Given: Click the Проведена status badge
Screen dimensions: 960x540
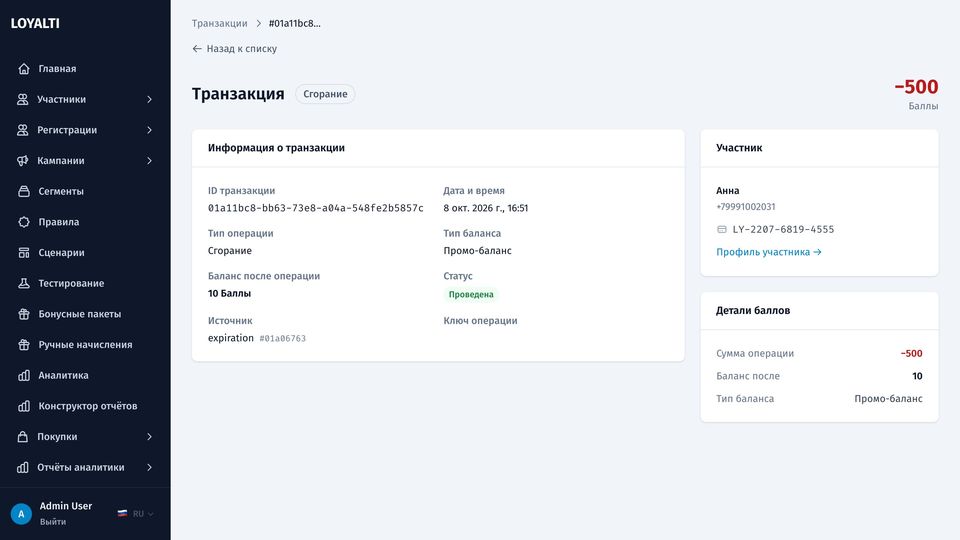Looking at the screenshot, I should click(x=471, y=294).
